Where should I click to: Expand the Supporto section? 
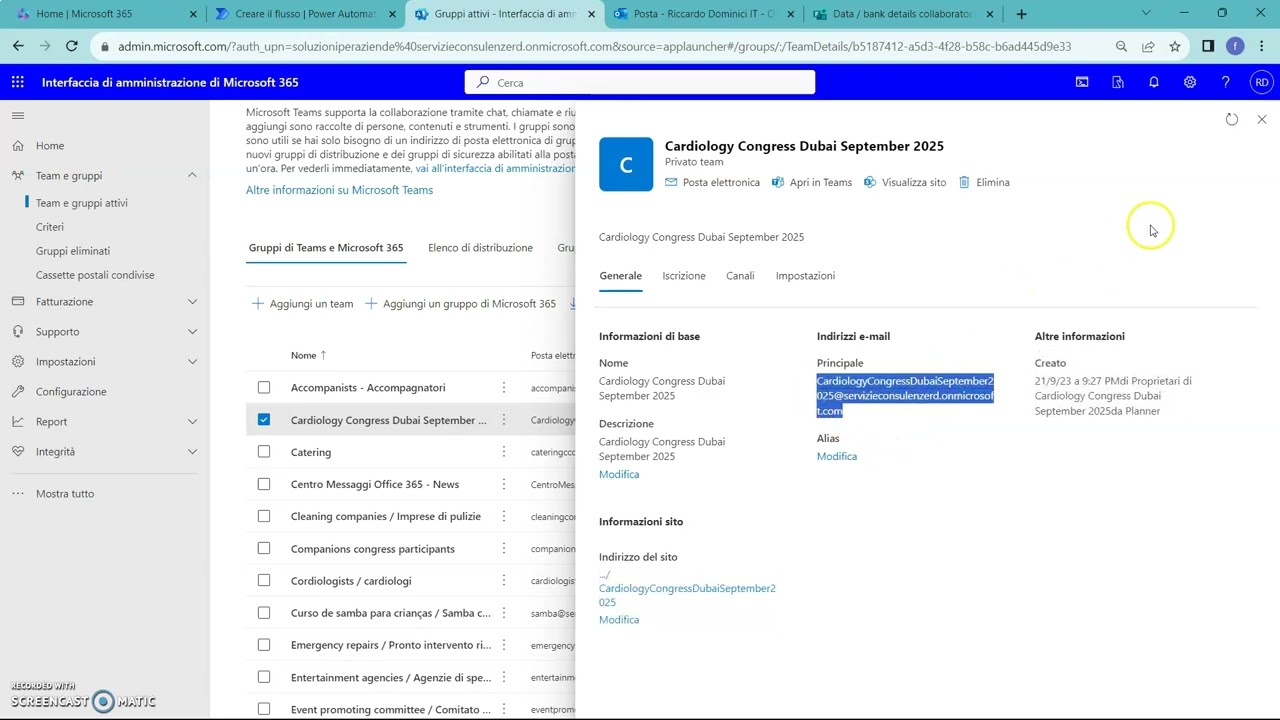click(x=192, y=331)
